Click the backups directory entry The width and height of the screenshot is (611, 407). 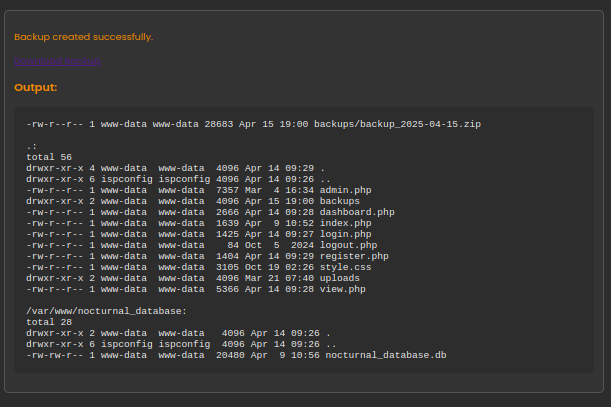tap(339, 201)
